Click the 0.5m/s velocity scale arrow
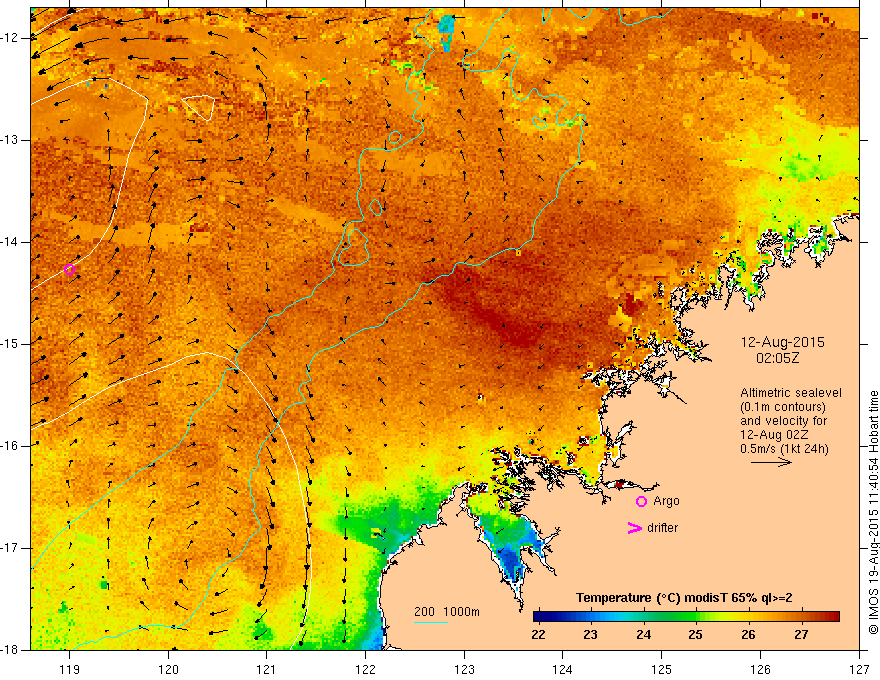This screenshot has width=880, height=680. pyautogui.click(x=771, y=462)
